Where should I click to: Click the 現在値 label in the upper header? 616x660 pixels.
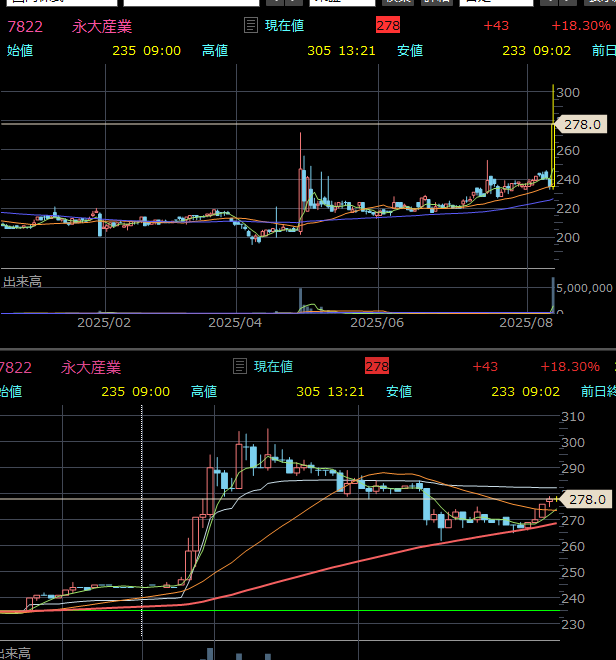[285, 25]
